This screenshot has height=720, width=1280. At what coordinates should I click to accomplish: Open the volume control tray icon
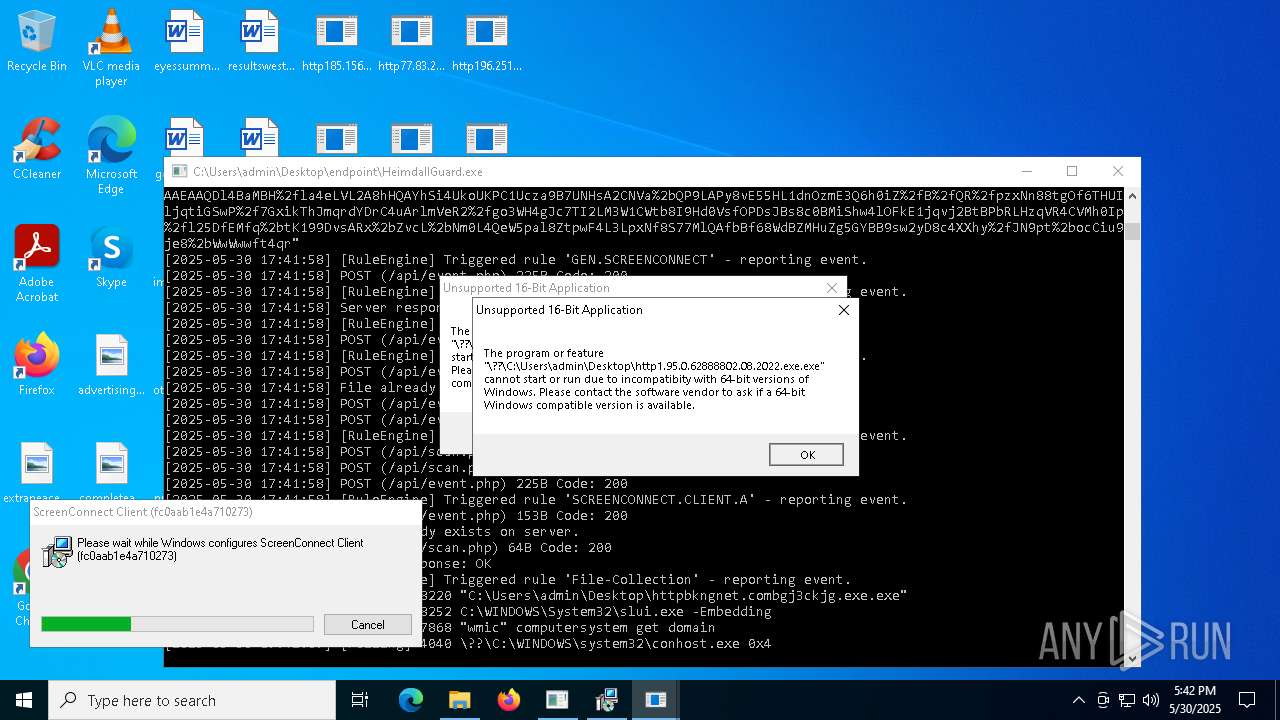(1151, 700)
